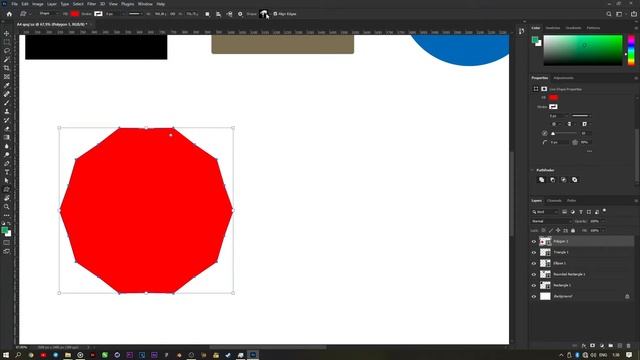Click Pathfinder subtract front shape icon
Viewport: 640px width, 360px height.
pyautogui.click(x=553, y=180)
